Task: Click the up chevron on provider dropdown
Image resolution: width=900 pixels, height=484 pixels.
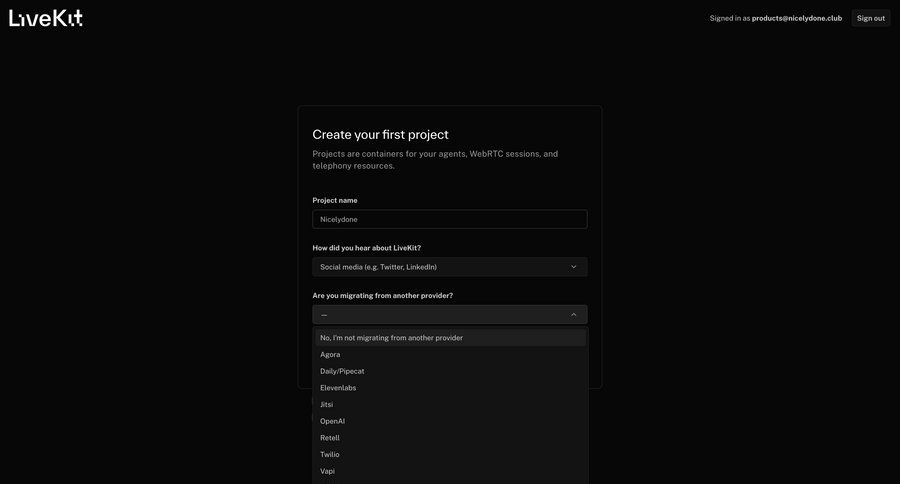Action: [x=573, y=315]
